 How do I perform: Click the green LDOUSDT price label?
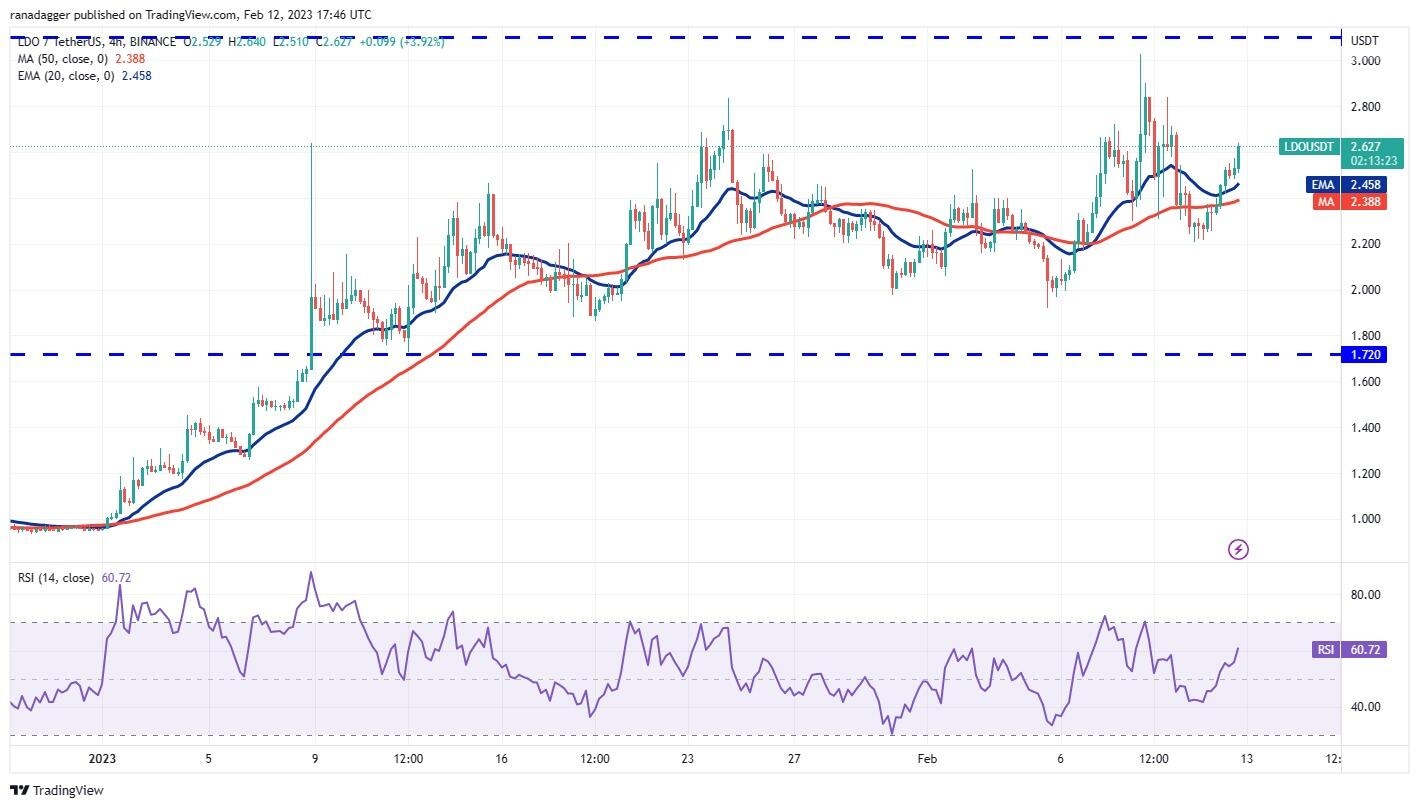[x=1308, y=147]
